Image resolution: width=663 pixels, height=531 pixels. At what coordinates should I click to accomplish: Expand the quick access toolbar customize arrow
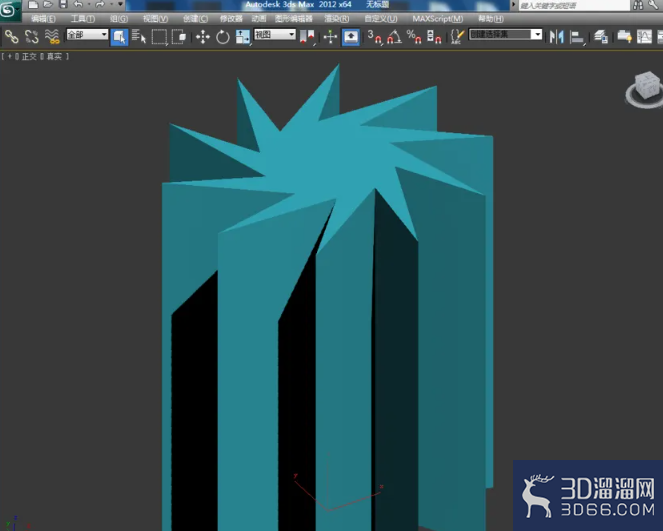tap(121, 5)
